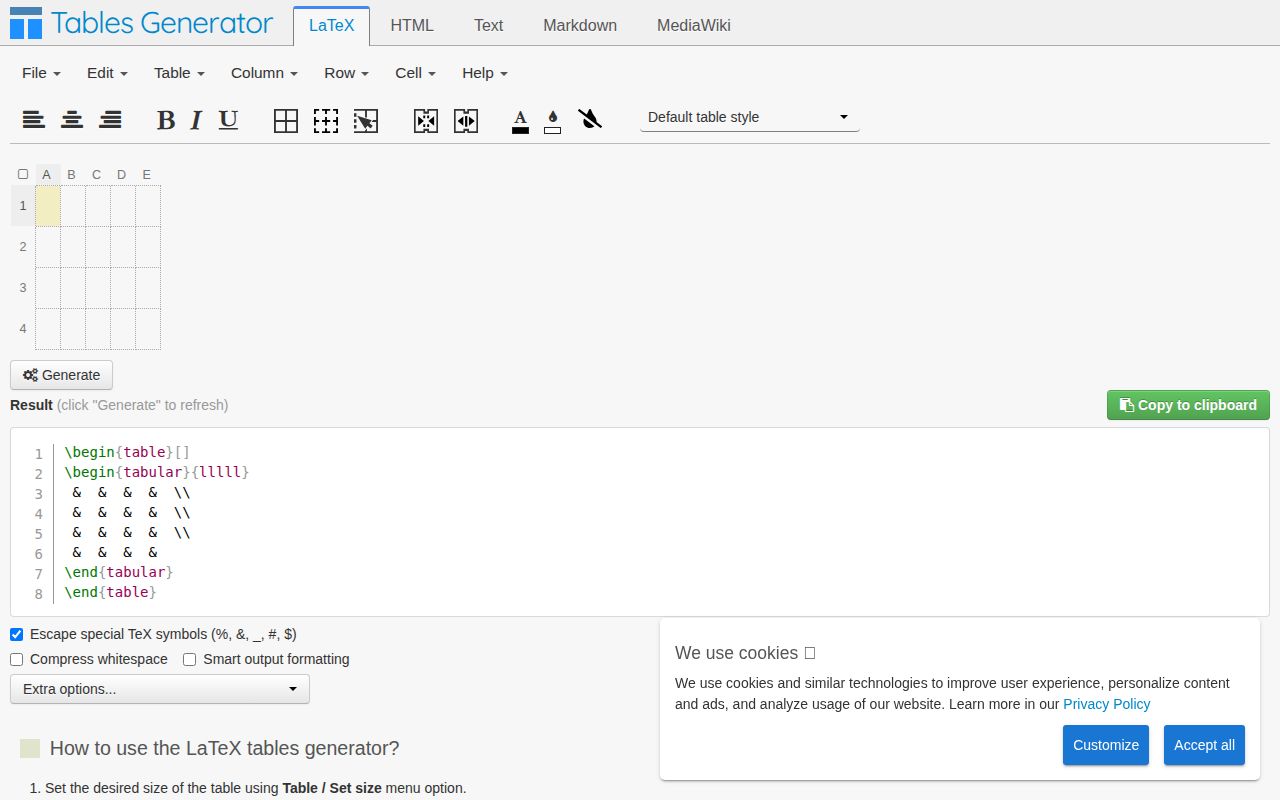Select the align left text icon
The image size is (1280, 800).
pos(33,120)
